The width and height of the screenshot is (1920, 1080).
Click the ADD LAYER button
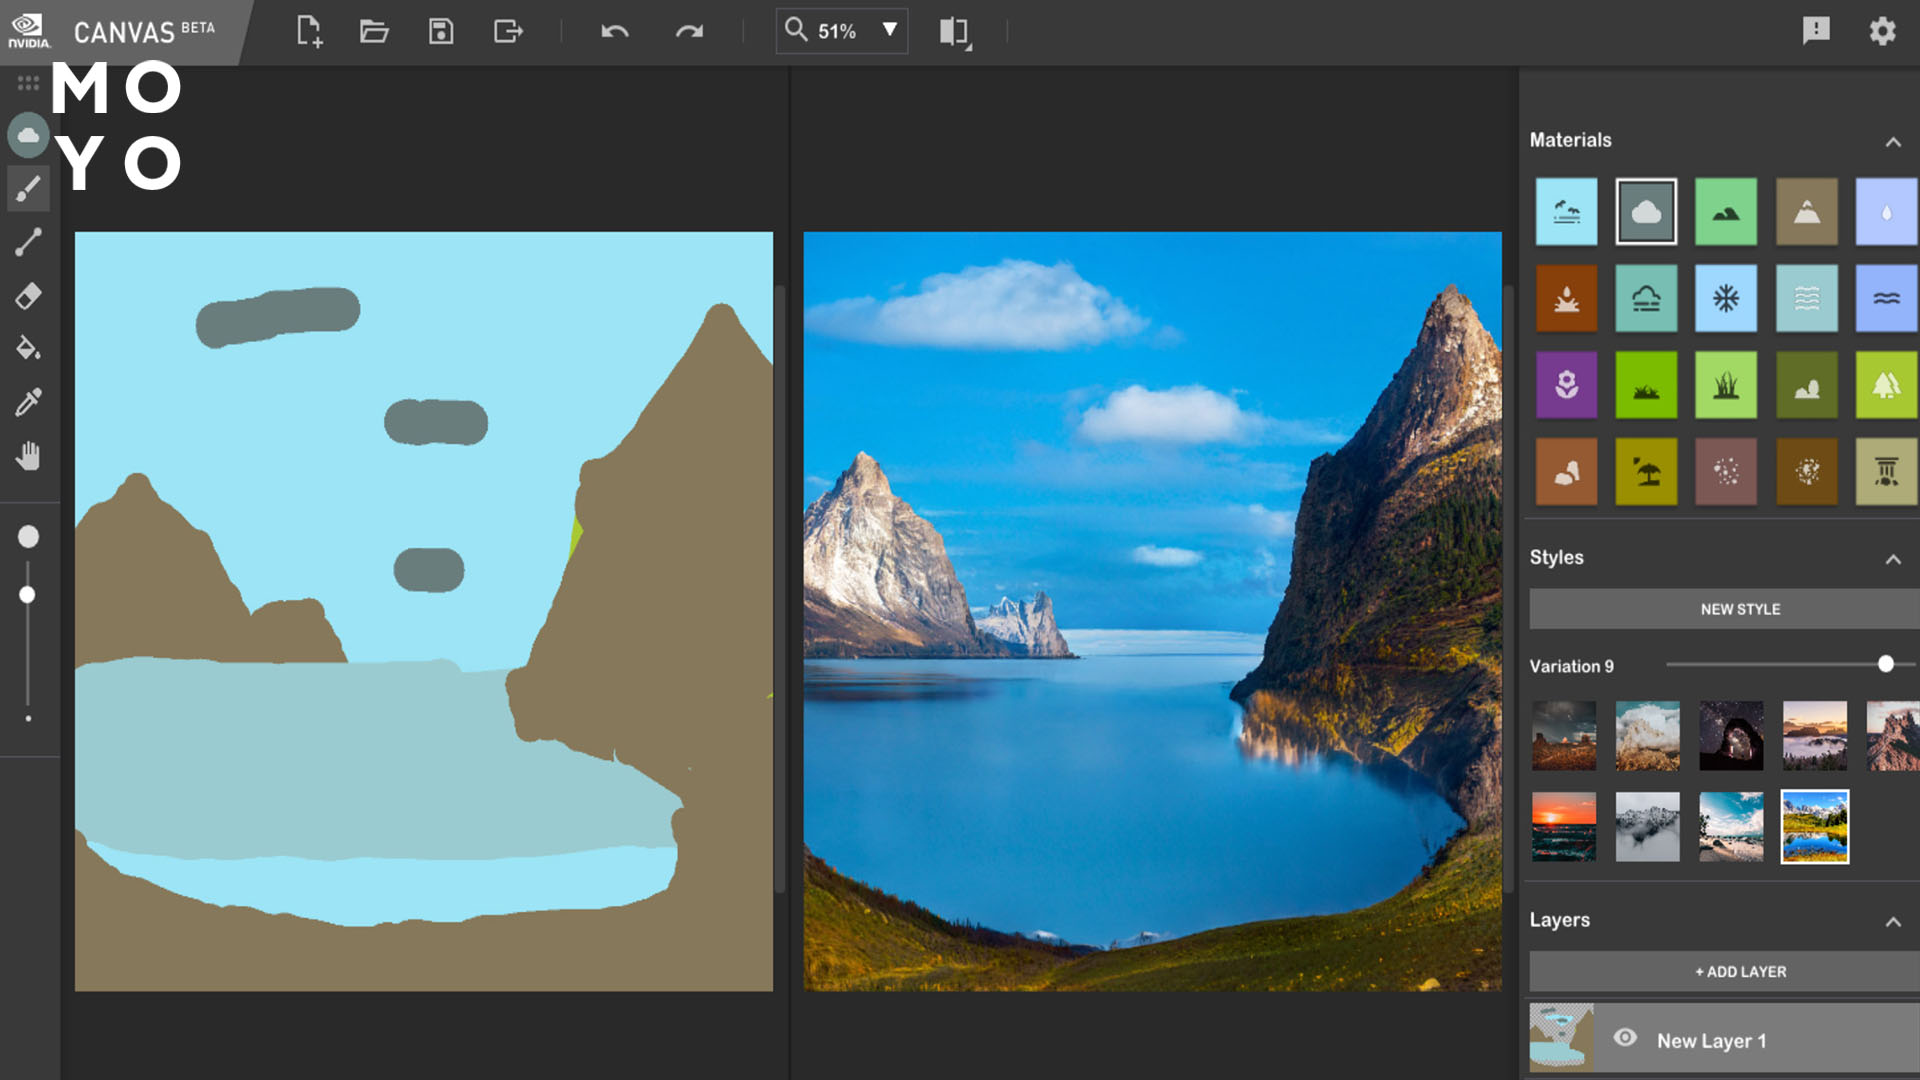pyautogui.click(x=1738, y=972)
